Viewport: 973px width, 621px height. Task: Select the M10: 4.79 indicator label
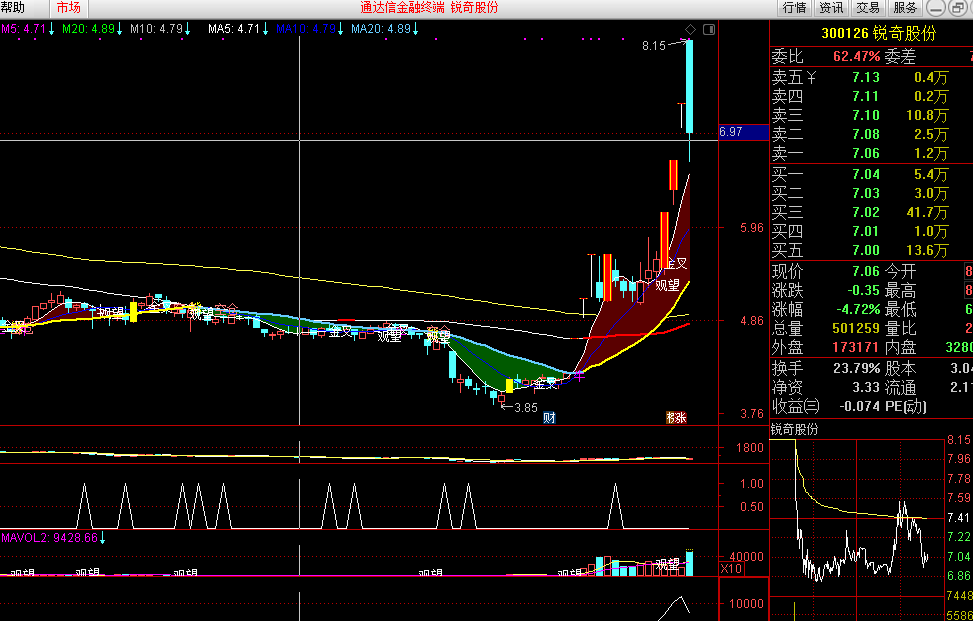pyautogui.click(x=156, y=29)
